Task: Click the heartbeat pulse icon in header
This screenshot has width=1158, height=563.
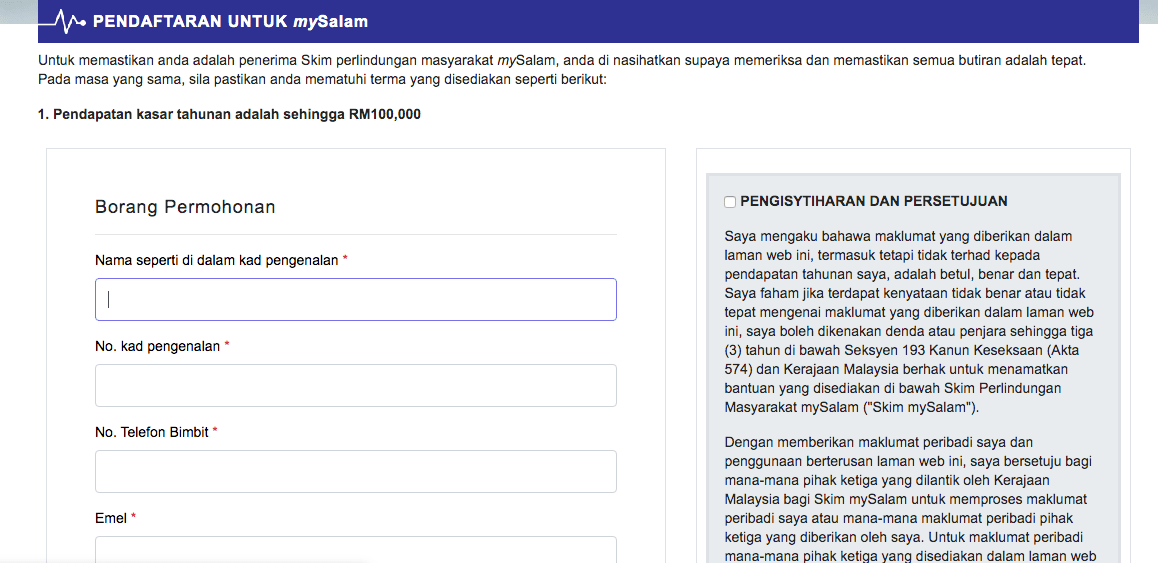Action: [x=63, y=22]
